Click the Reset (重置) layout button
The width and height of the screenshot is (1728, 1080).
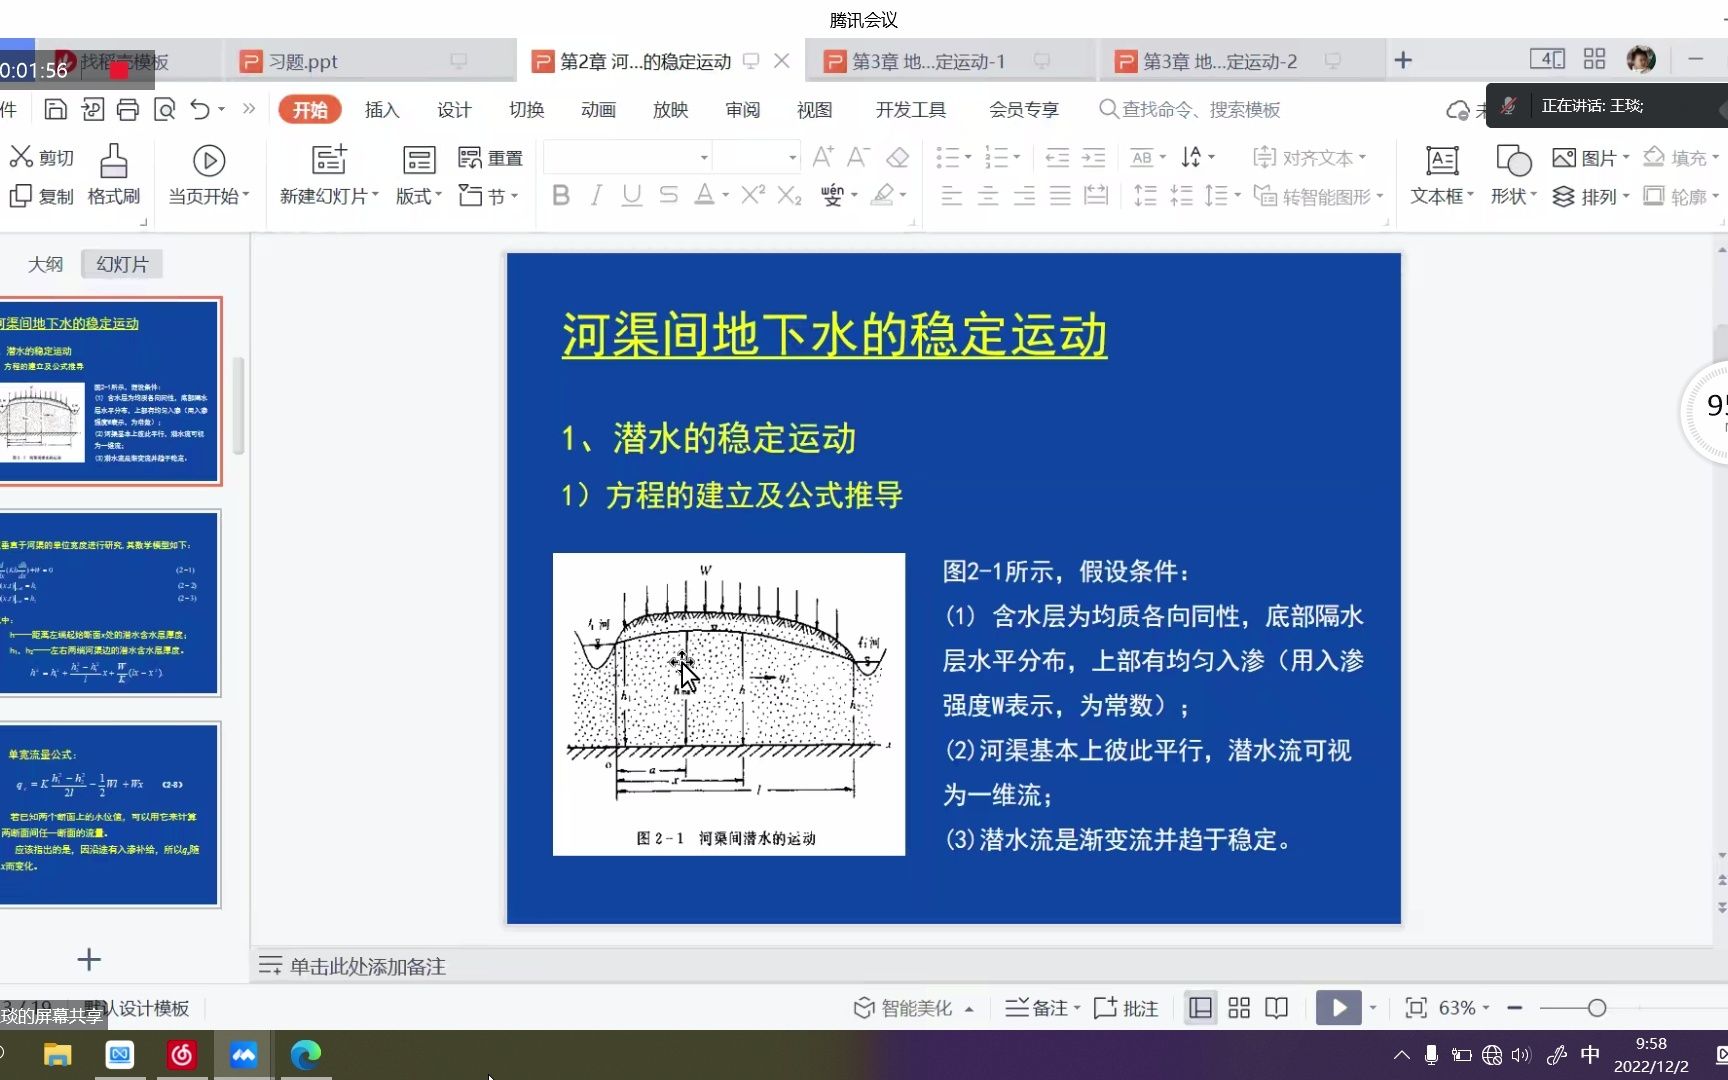(x=490, y=157)
